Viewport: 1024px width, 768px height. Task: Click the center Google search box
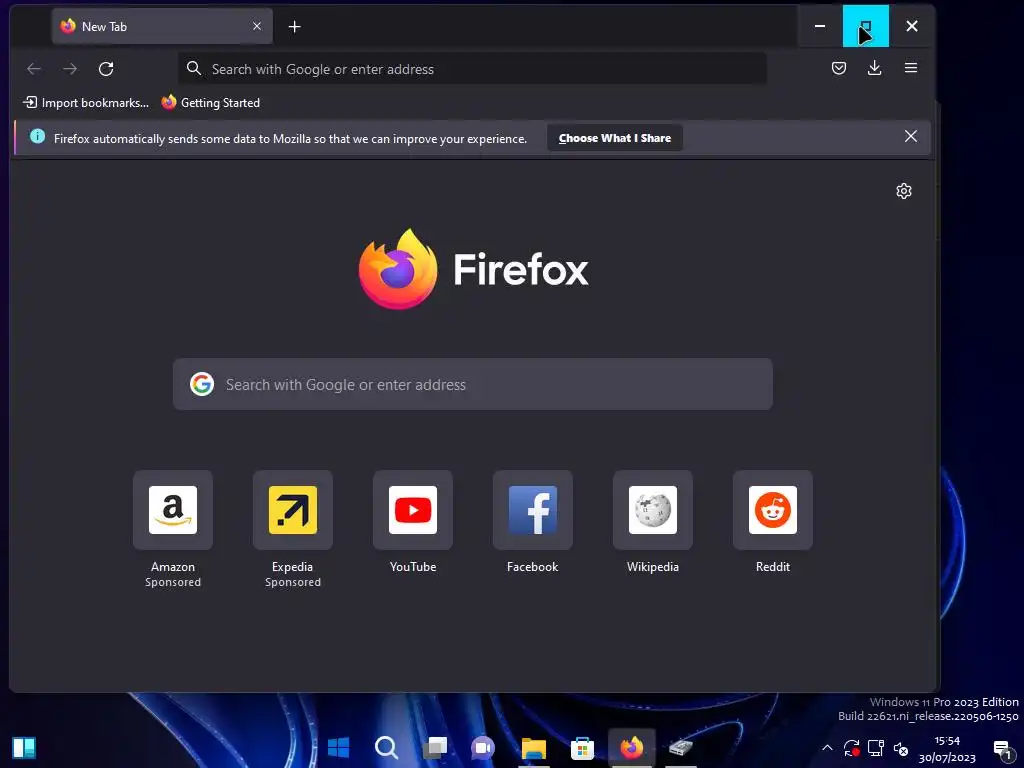point(473,384)
